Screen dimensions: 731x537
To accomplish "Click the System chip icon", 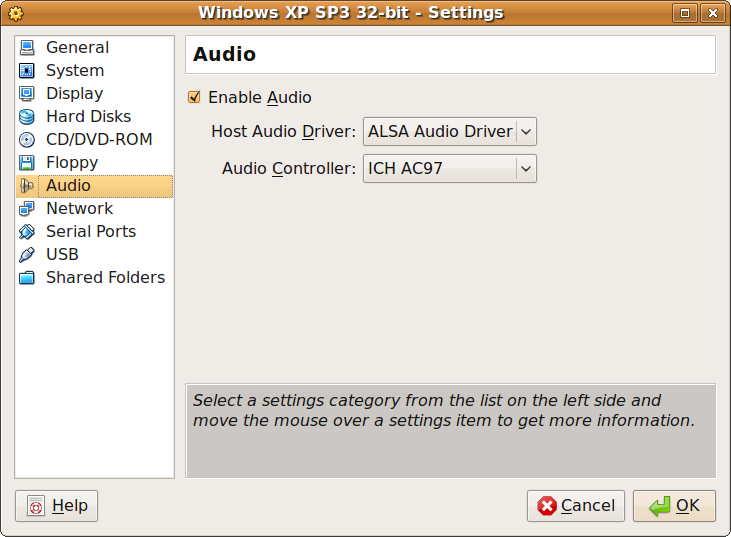I will click(27, 71).
